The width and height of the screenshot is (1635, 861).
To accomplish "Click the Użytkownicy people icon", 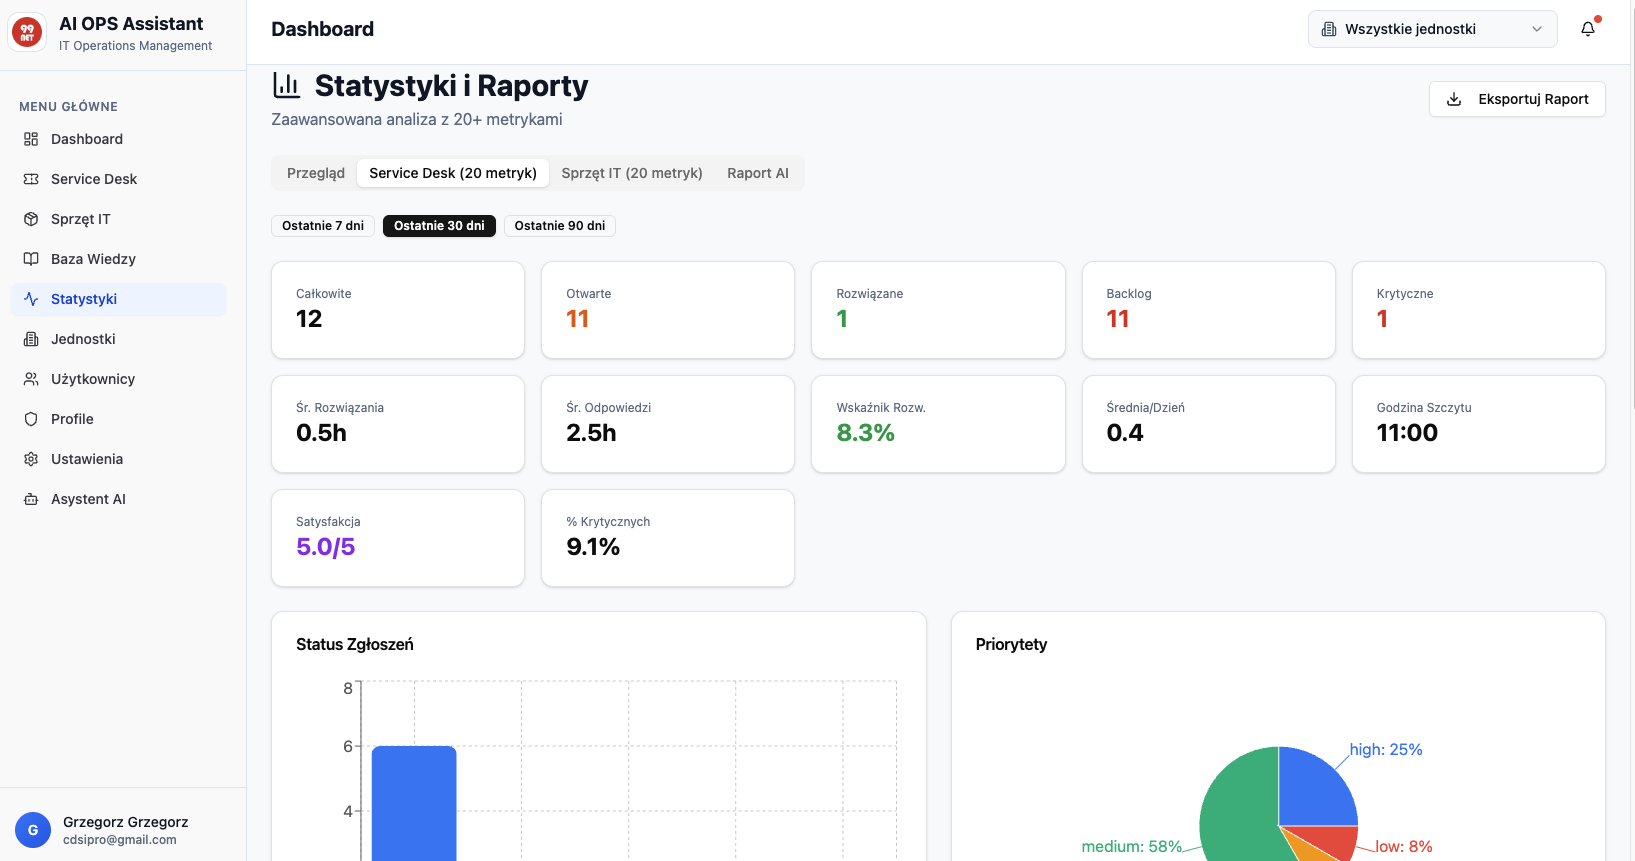I will coord(31,379).
